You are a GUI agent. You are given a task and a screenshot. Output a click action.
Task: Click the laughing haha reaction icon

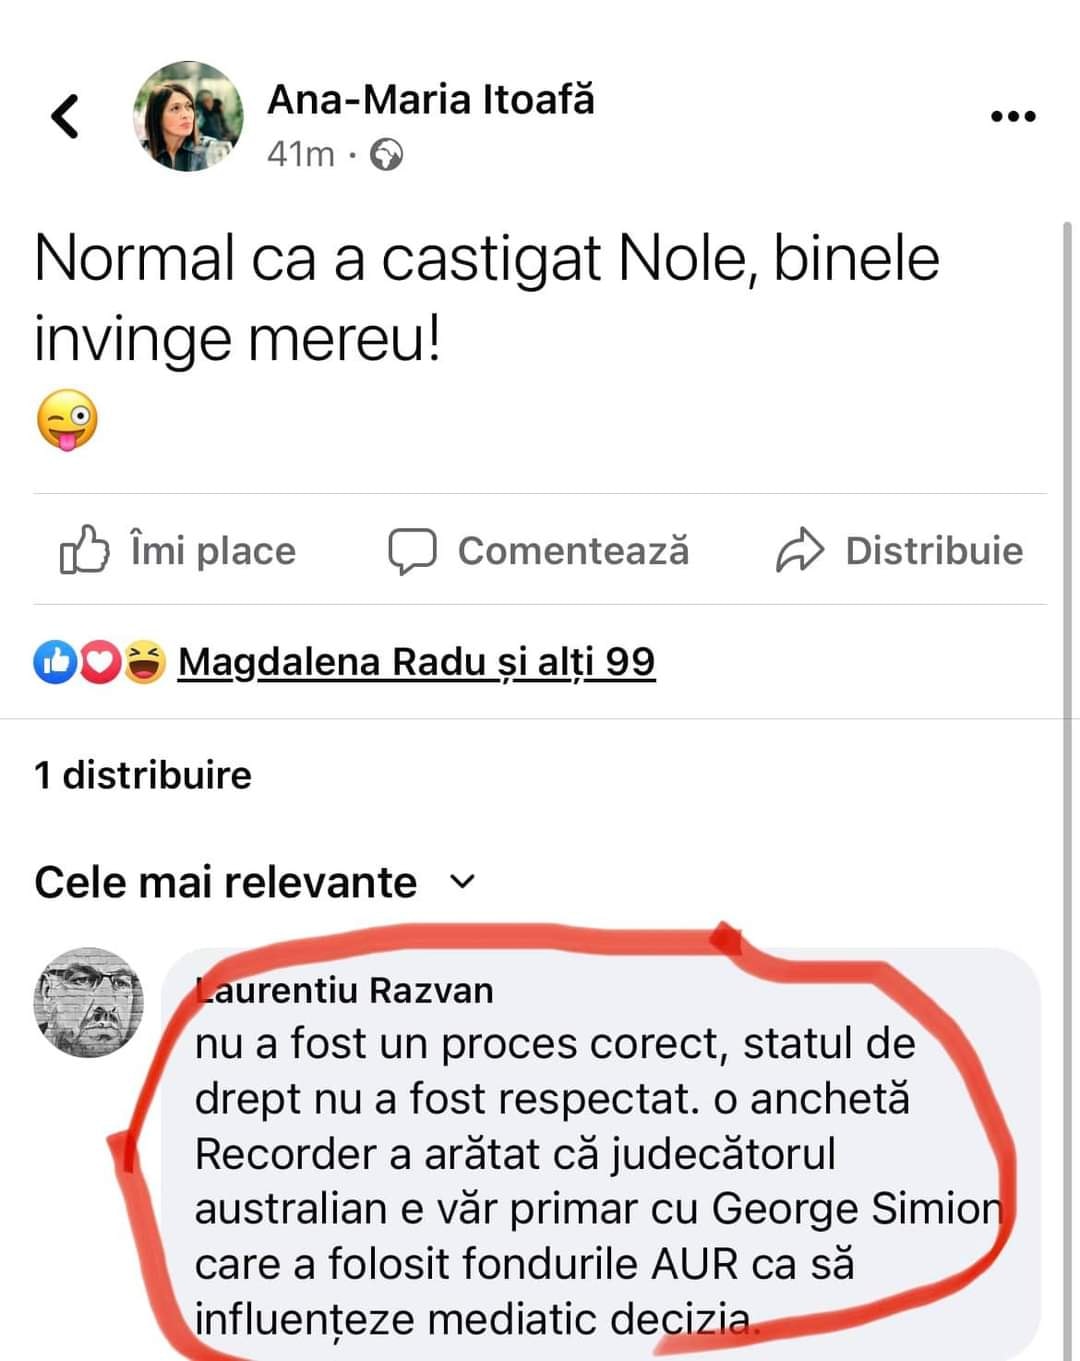144,662
